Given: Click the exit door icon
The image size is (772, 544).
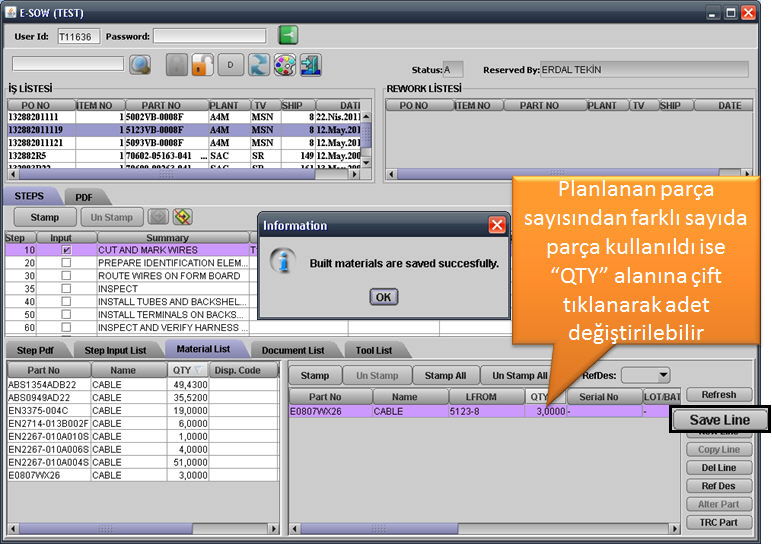Looking at the screenshot, I should tap(311, 64).
